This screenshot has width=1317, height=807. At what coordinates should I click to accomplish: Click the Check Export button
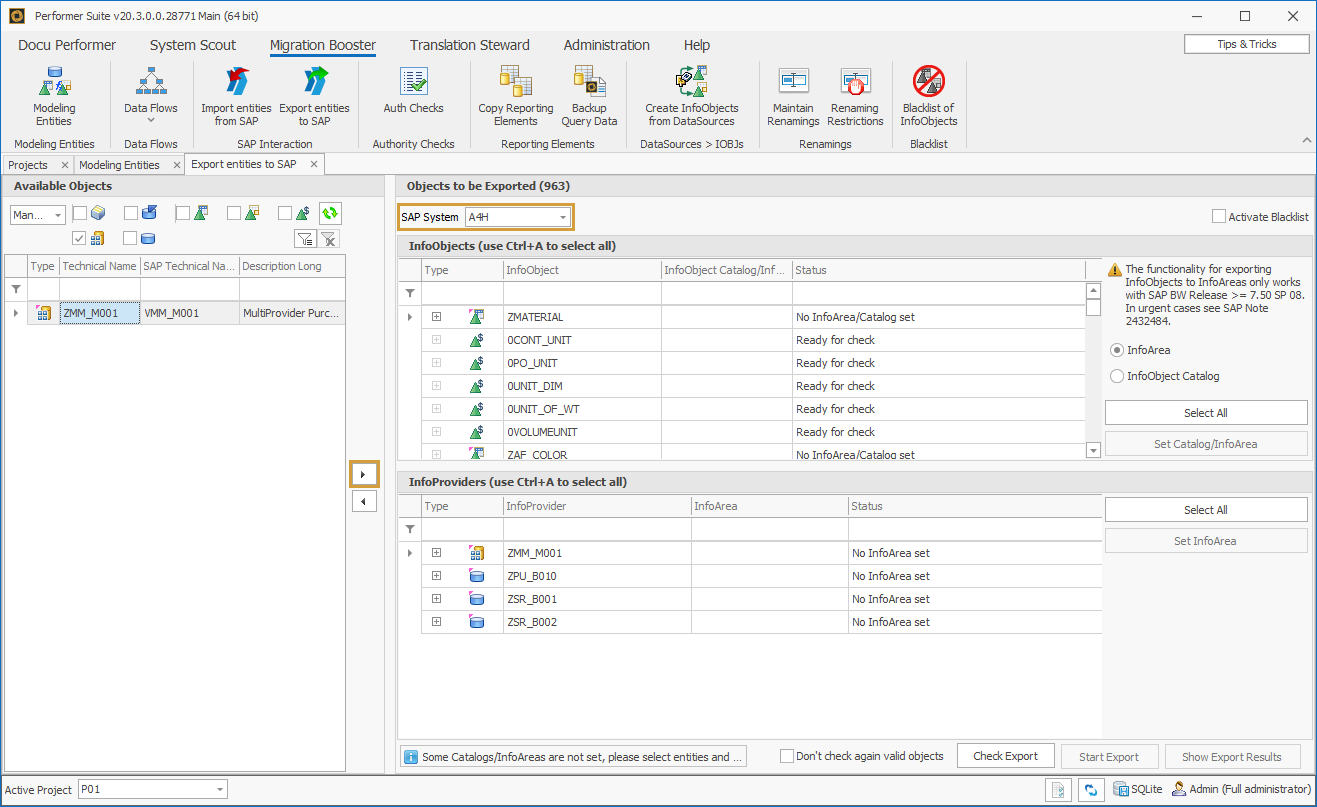[1005, 755]
